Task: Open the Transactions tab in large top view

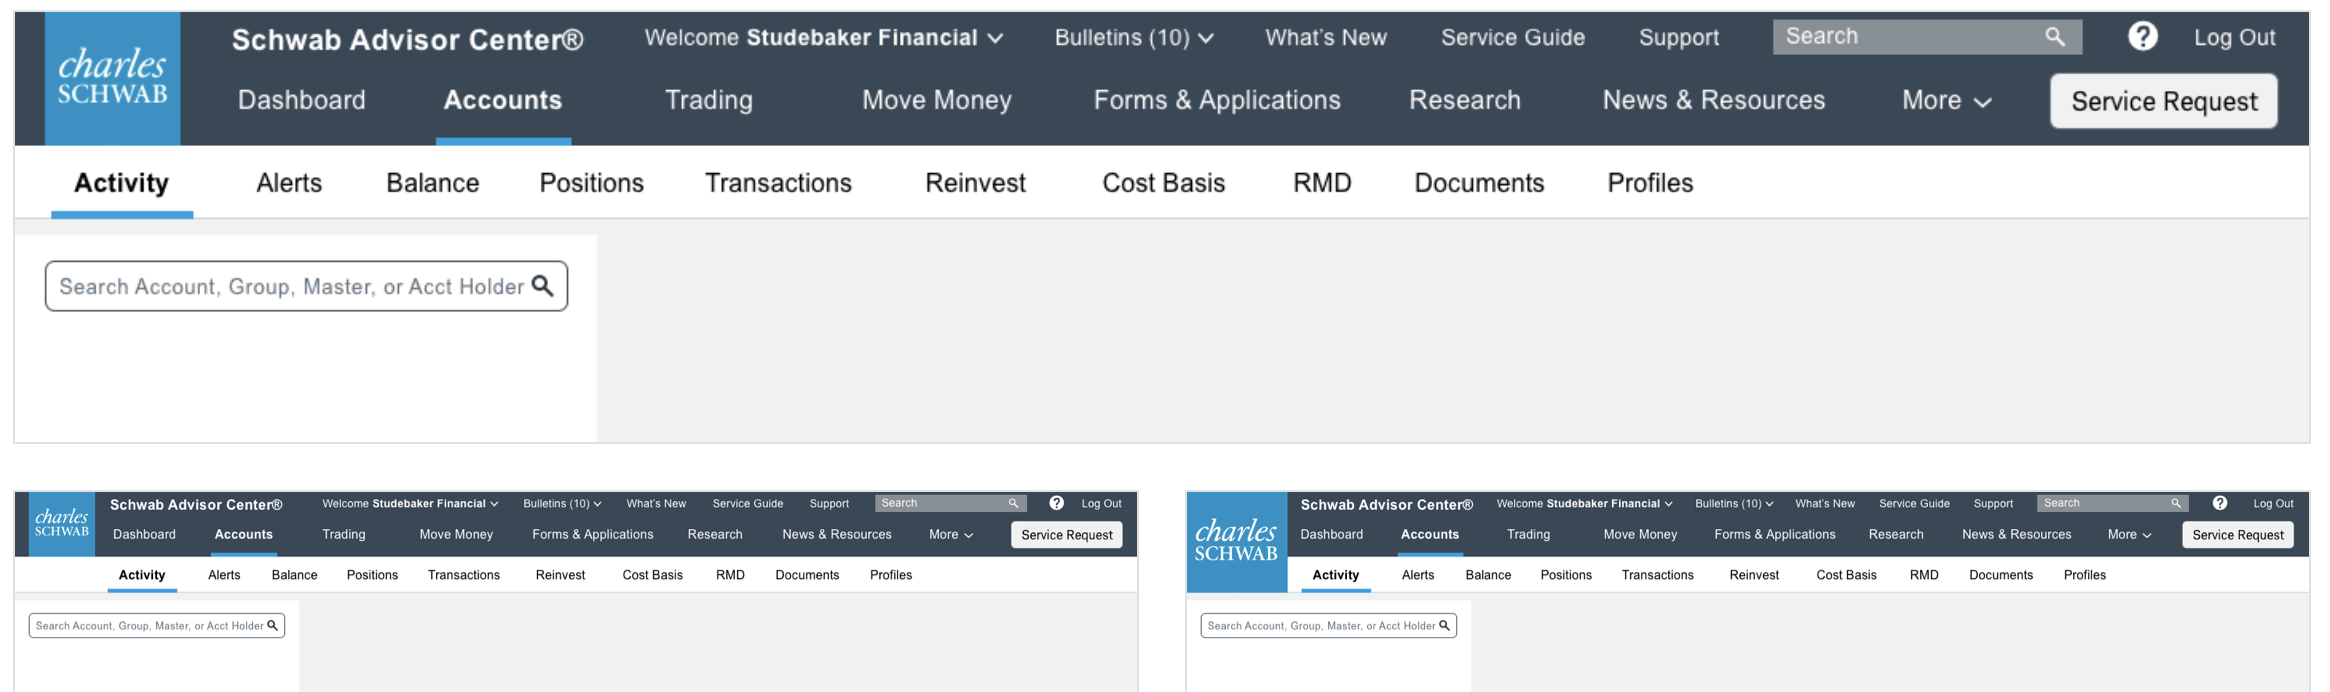Action: pos(778,183)
